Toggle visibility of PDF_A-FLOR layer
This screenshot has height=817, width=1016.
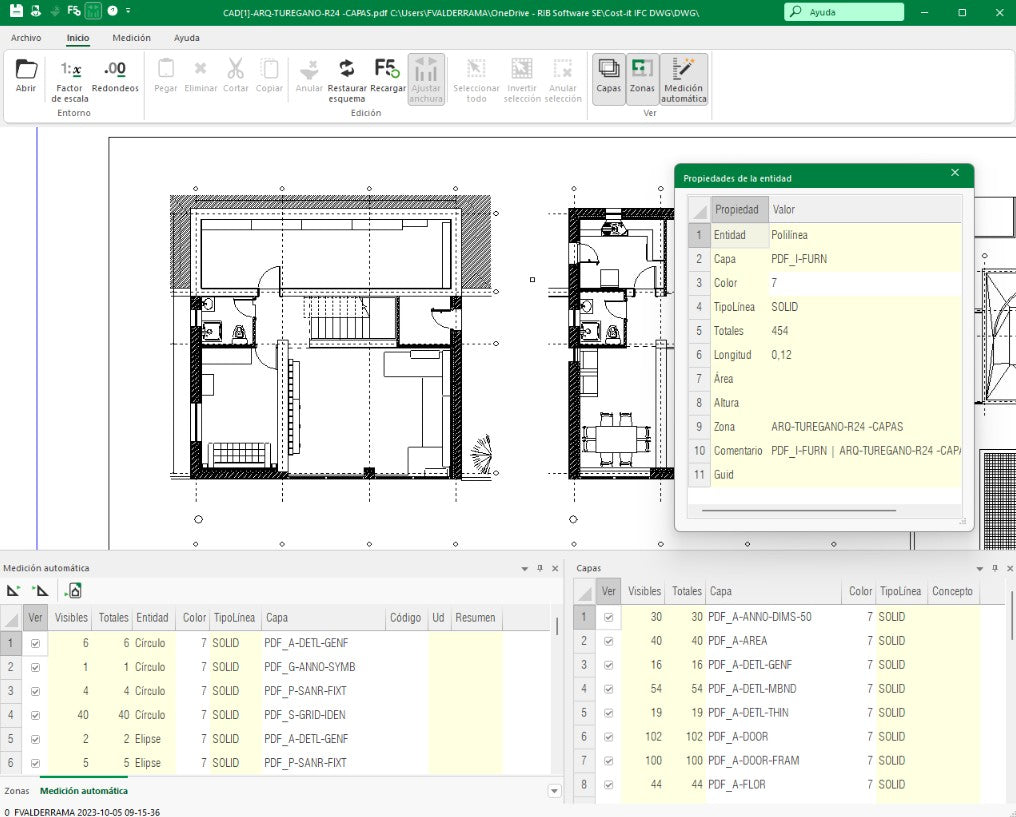pyautogui.click(x=608, y=785)
